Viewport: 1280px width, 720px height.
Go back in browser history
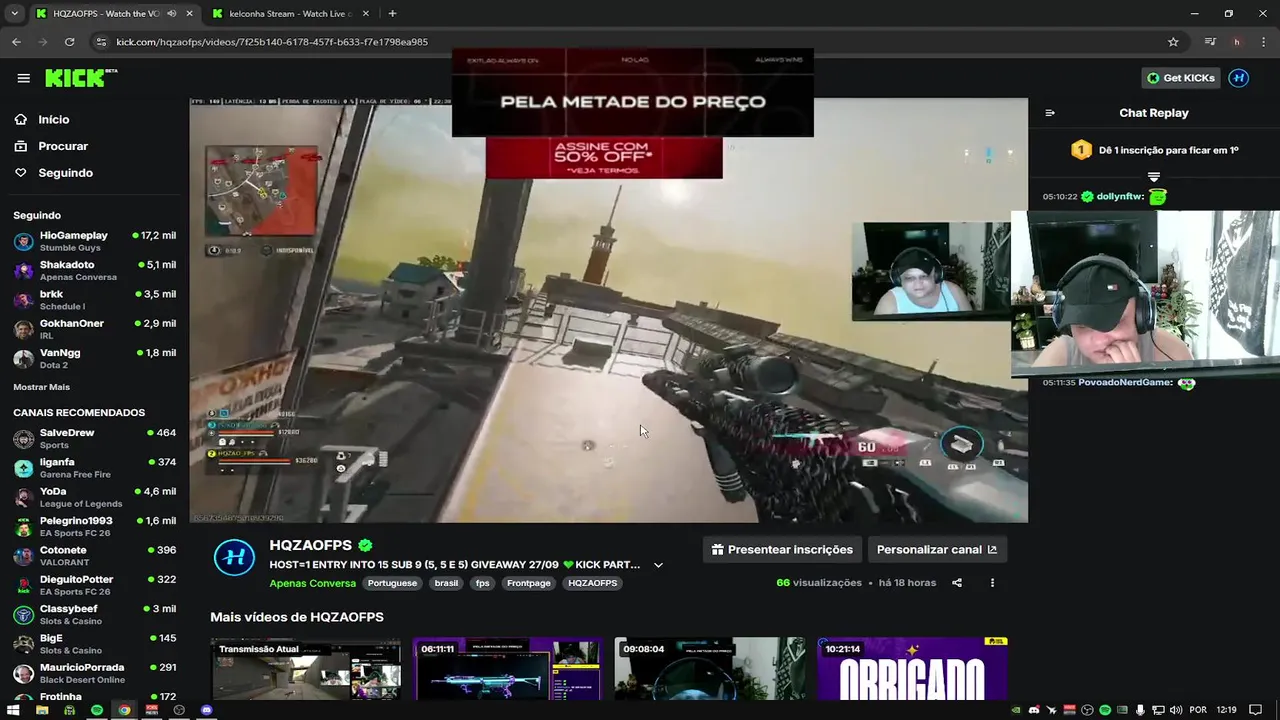(x=17, y=42)
